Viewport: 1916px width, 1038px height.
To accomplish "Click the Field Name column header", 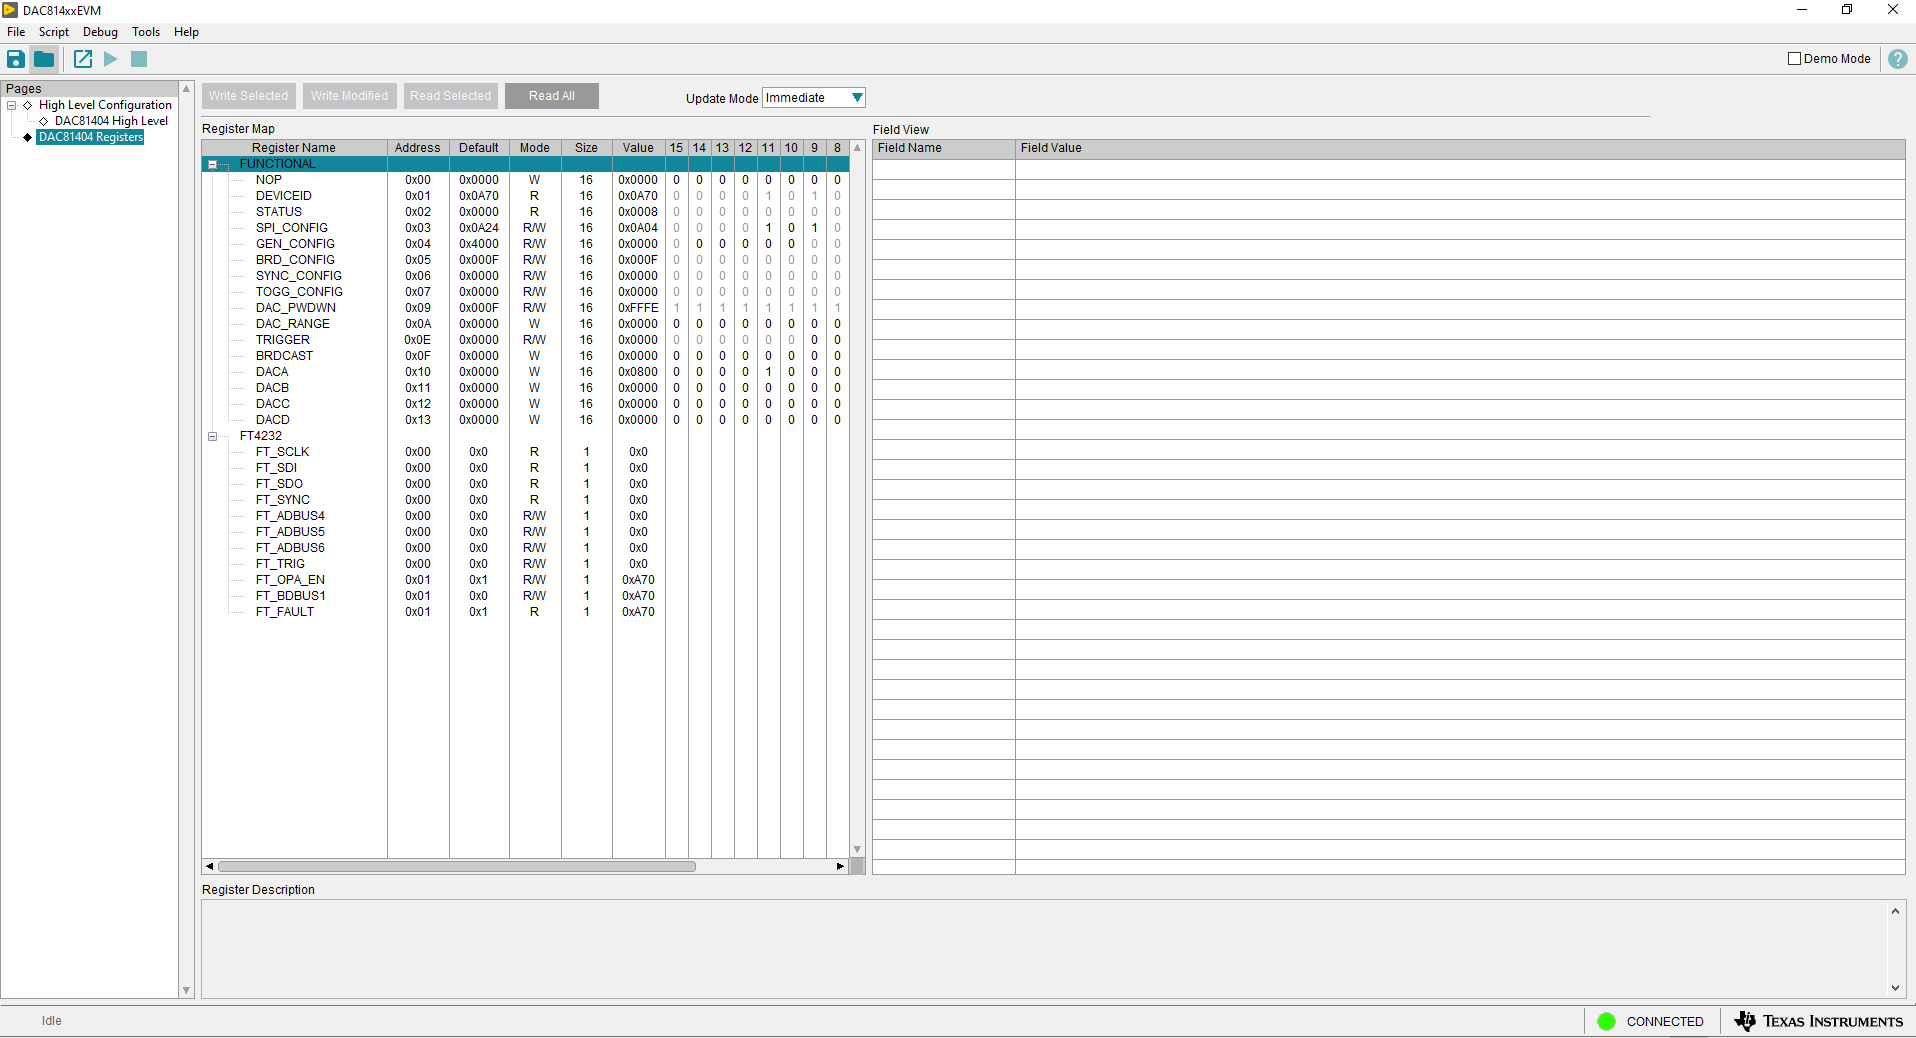I will coord(943,148).
